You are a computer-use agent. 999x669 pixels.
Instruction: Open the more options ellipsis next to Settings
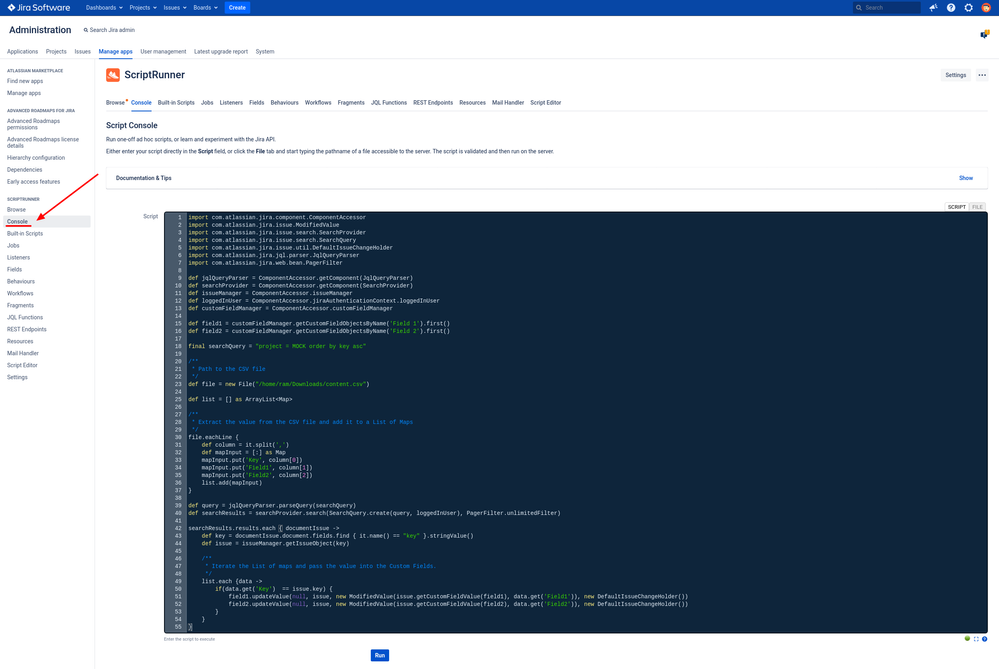click(981, 74)
